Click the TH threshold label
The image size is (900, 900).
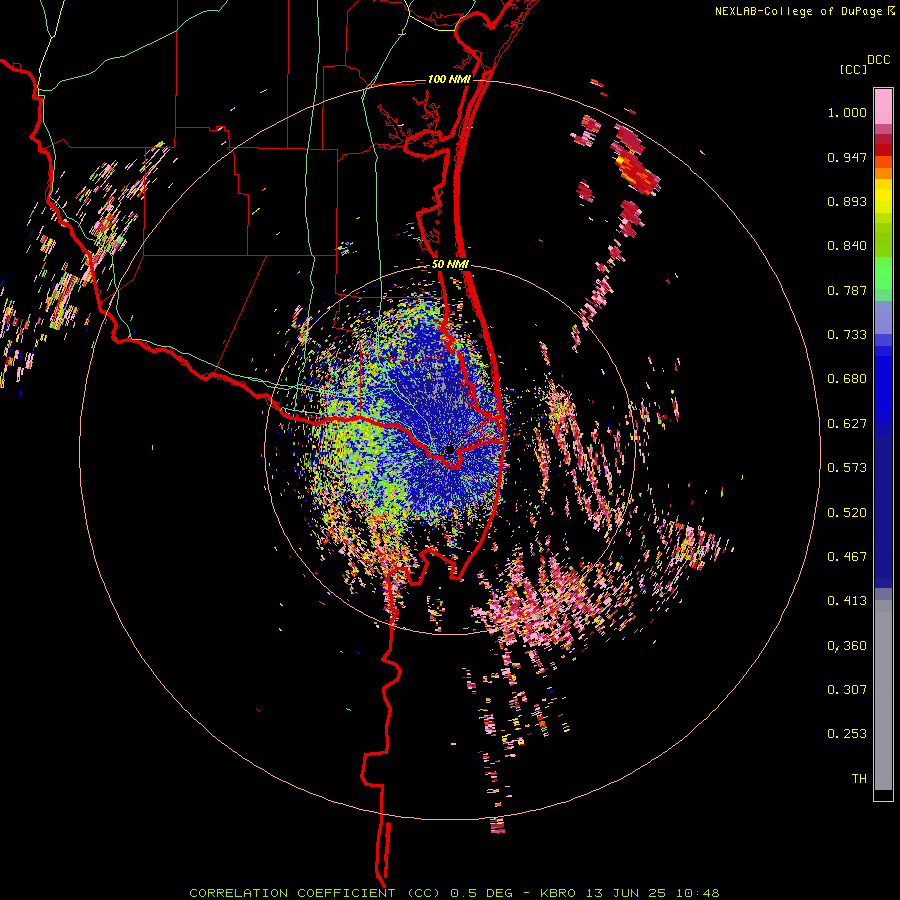point(859,779)
